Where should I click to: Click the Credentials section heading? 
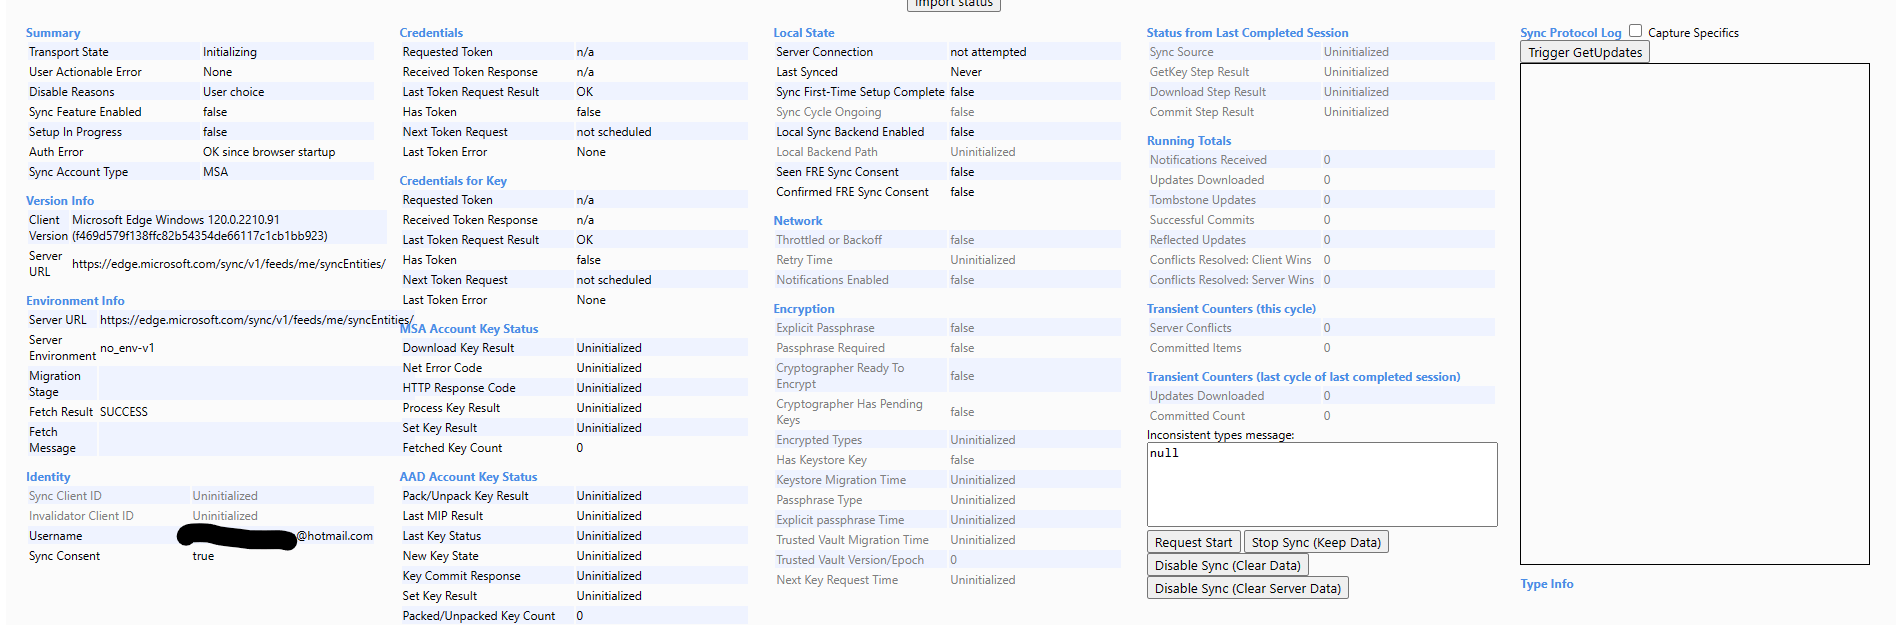pos(431,33)
